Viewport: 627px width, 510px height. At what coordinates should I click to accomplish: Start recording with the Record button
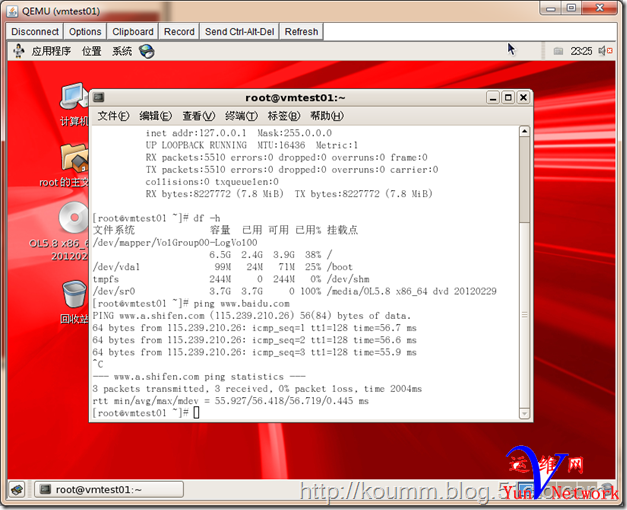[x=179, y=32]
